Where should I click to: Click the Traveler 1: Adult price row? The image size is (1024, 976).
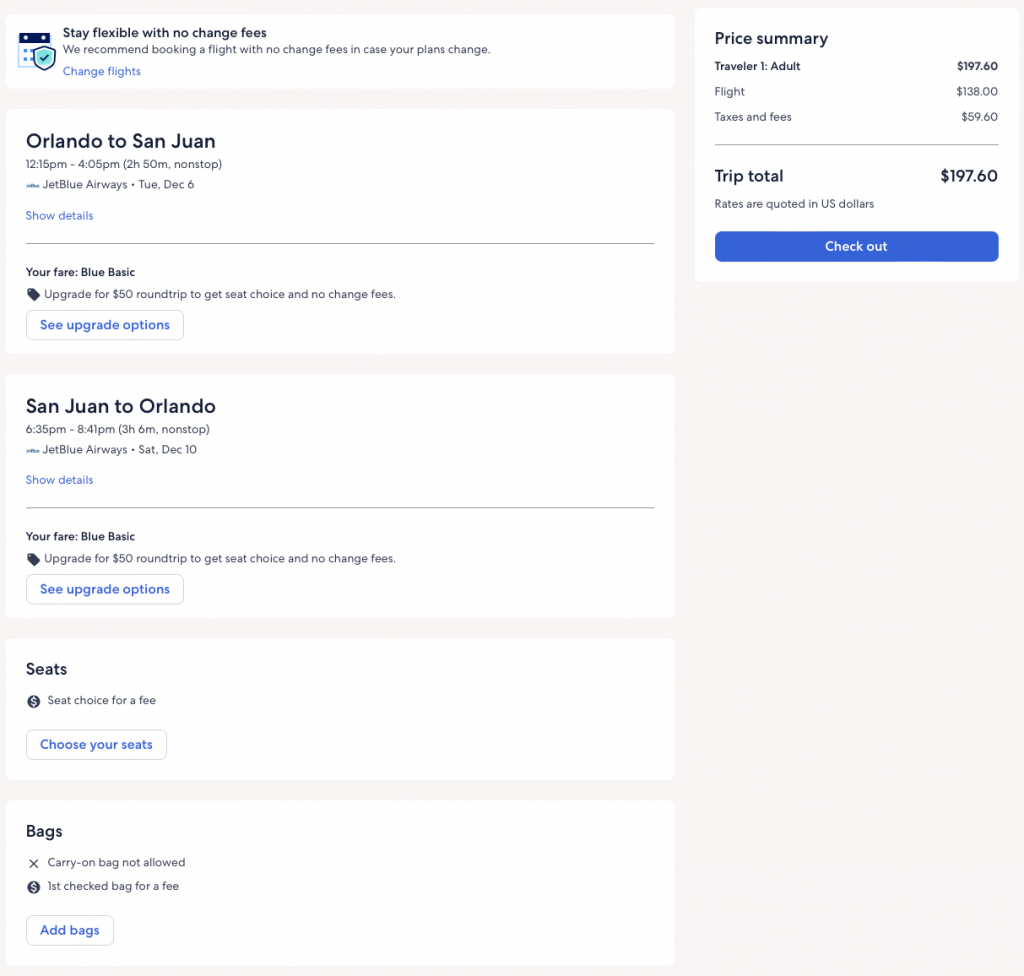click(x=856, y=67)
